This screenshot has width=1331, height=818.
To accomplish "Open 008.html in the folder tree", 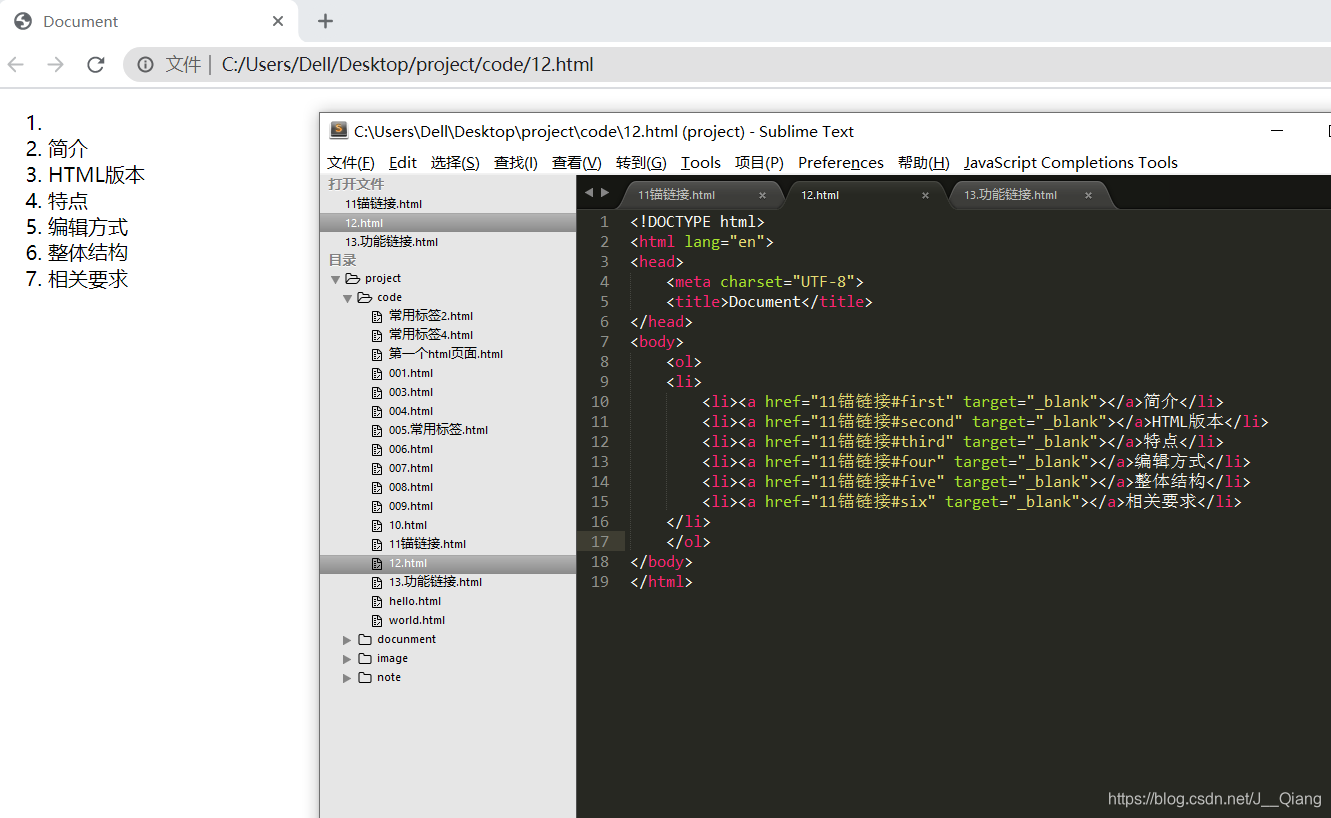I will [x=411, y=487].
